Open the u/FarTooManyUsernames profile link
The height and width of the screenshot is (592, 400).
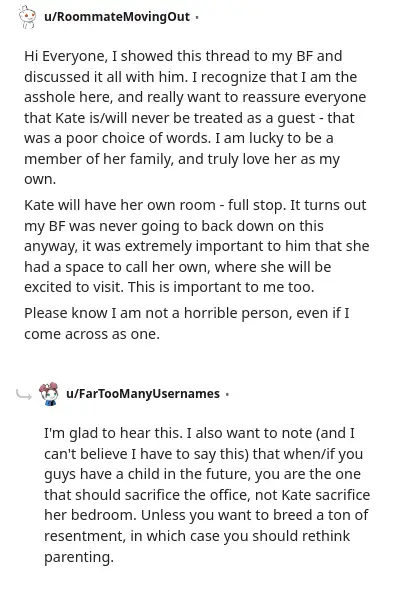point(143,393)
